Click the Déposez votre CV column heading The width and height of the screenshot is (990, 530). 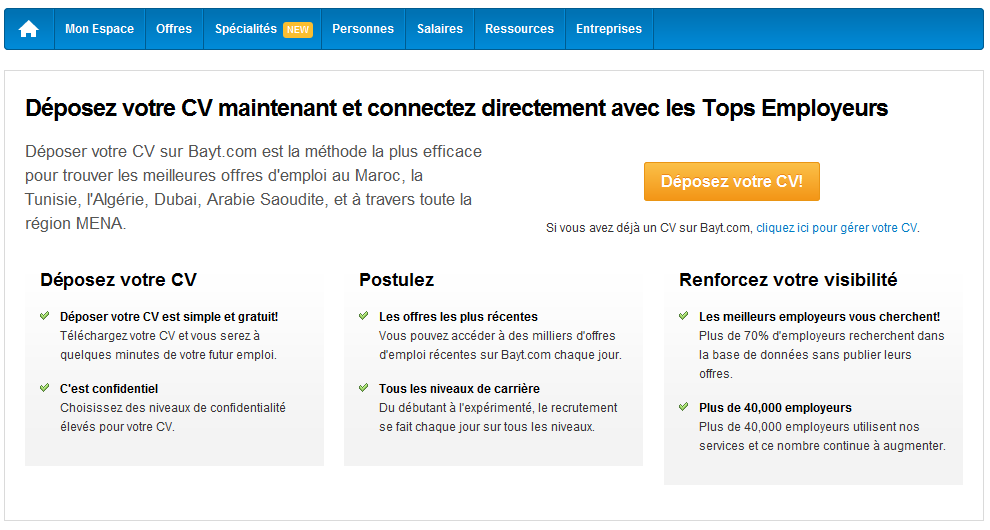click(x=119, y=280)
